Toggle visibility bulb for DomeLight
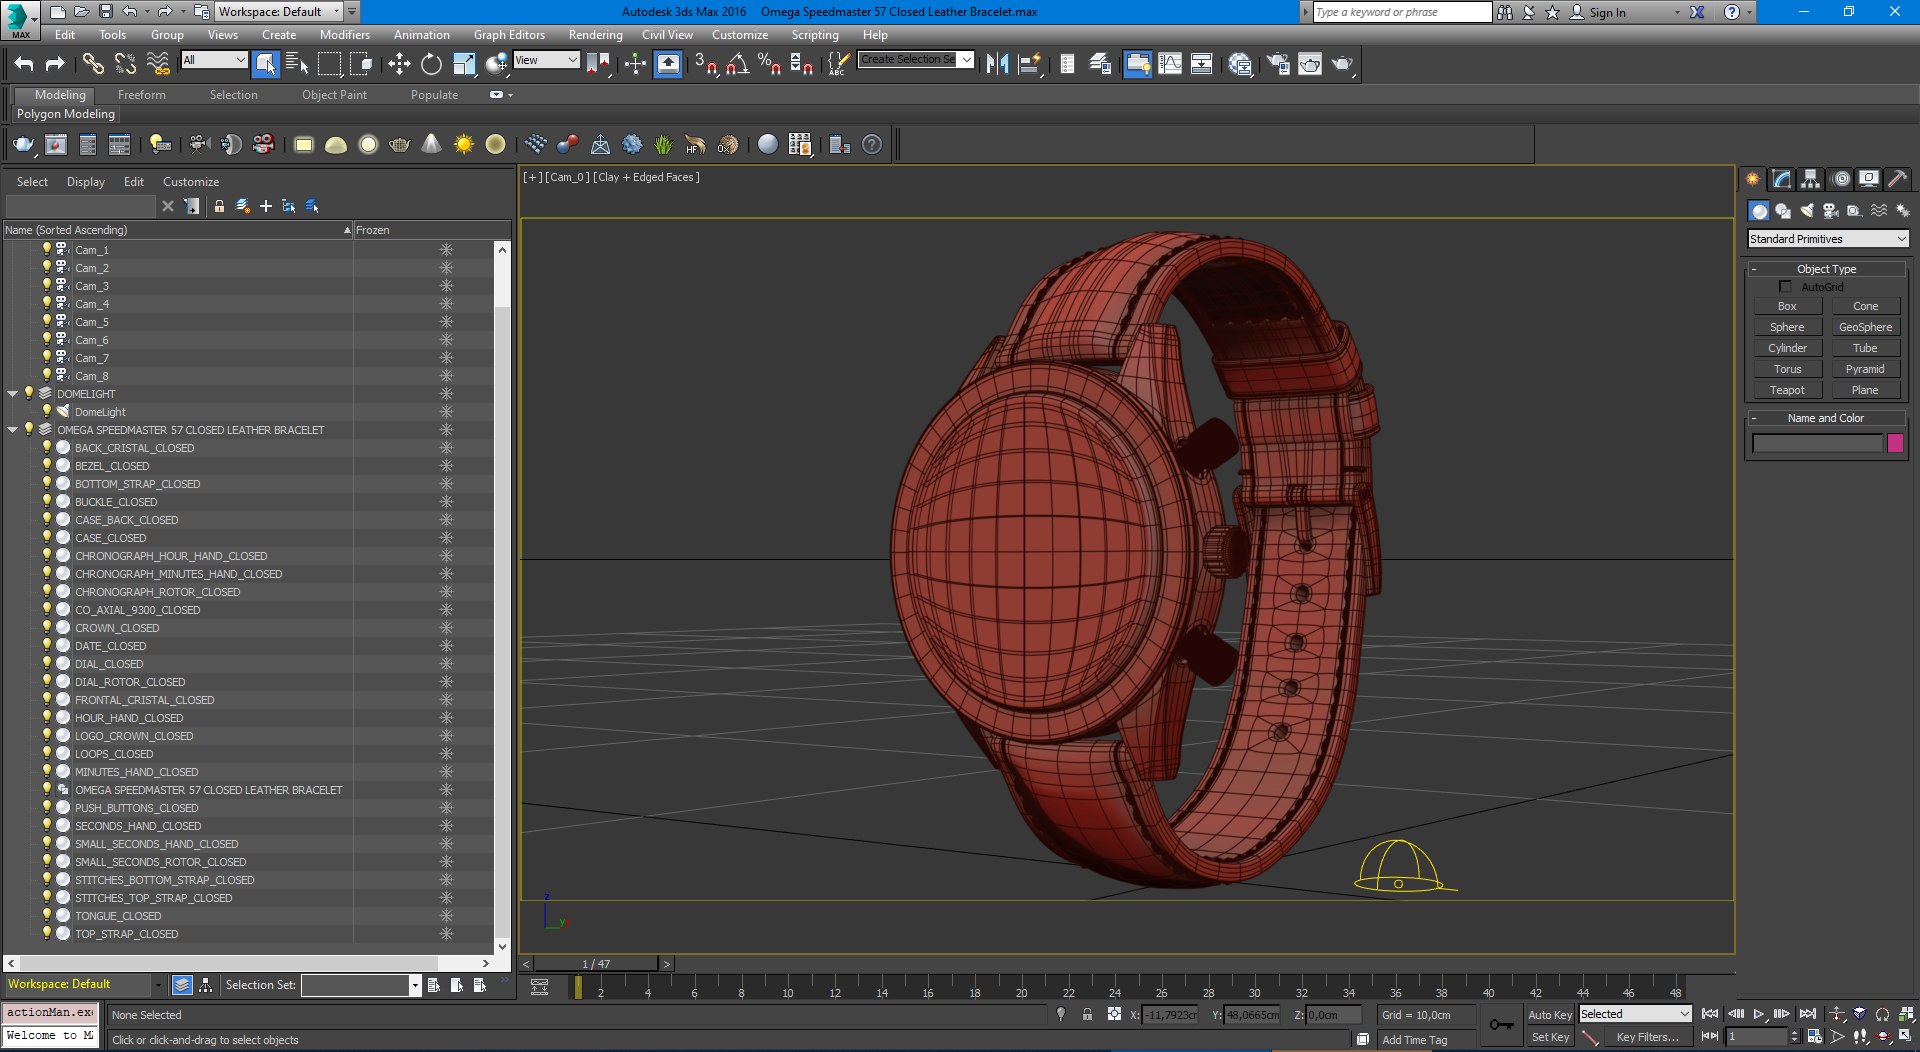1920x1052 pixels. 46,411
